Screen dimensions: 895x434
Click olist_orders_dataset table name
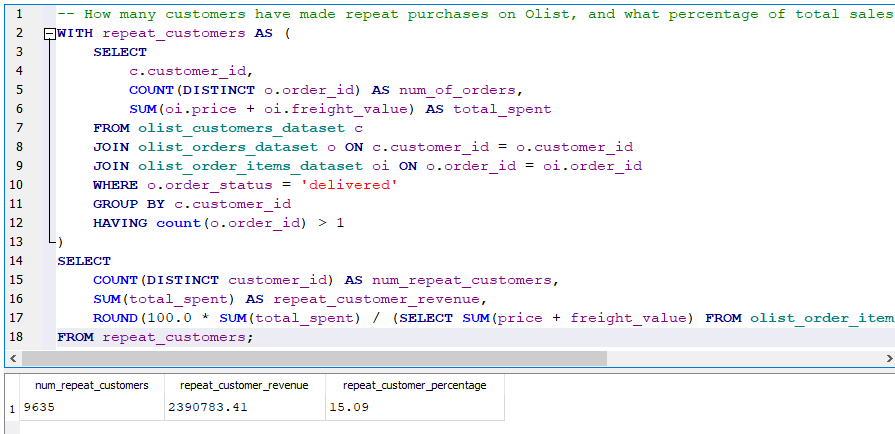228,147
